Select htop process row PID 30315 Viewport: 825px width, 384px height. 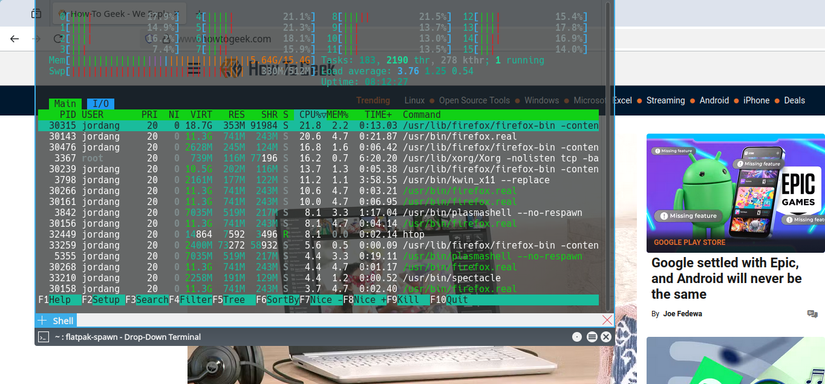[318, 126]
